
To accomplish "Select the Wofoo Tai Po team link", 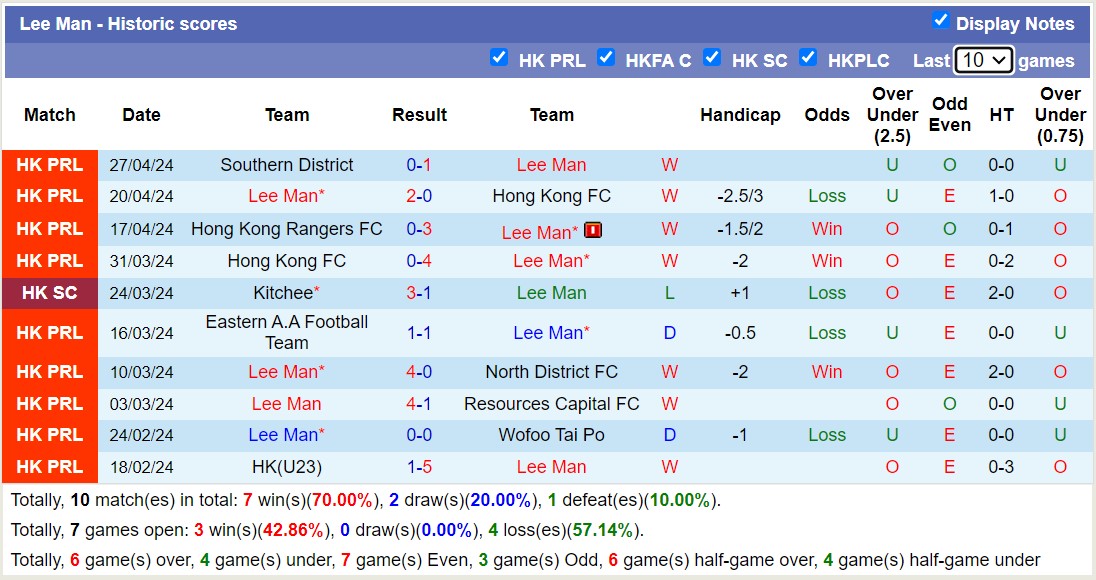I will tap(551, 435).
